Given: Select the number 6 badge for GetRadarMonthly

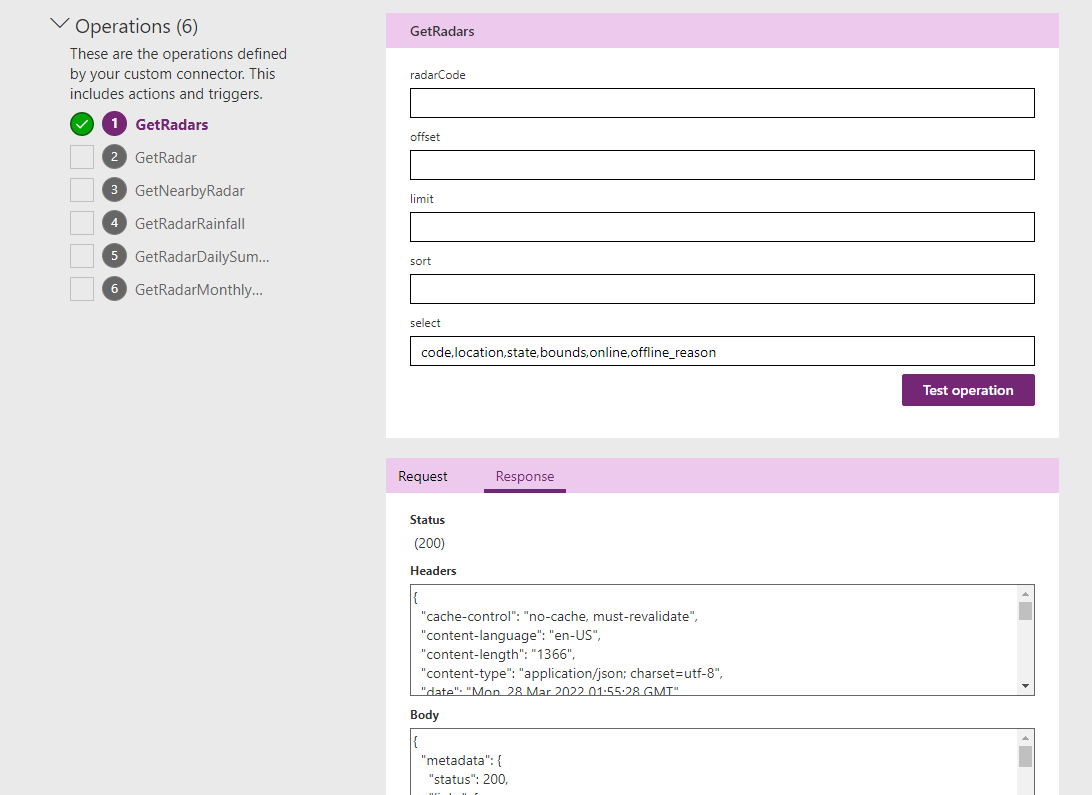Looking at the screenshot, I should pos(114,289).
